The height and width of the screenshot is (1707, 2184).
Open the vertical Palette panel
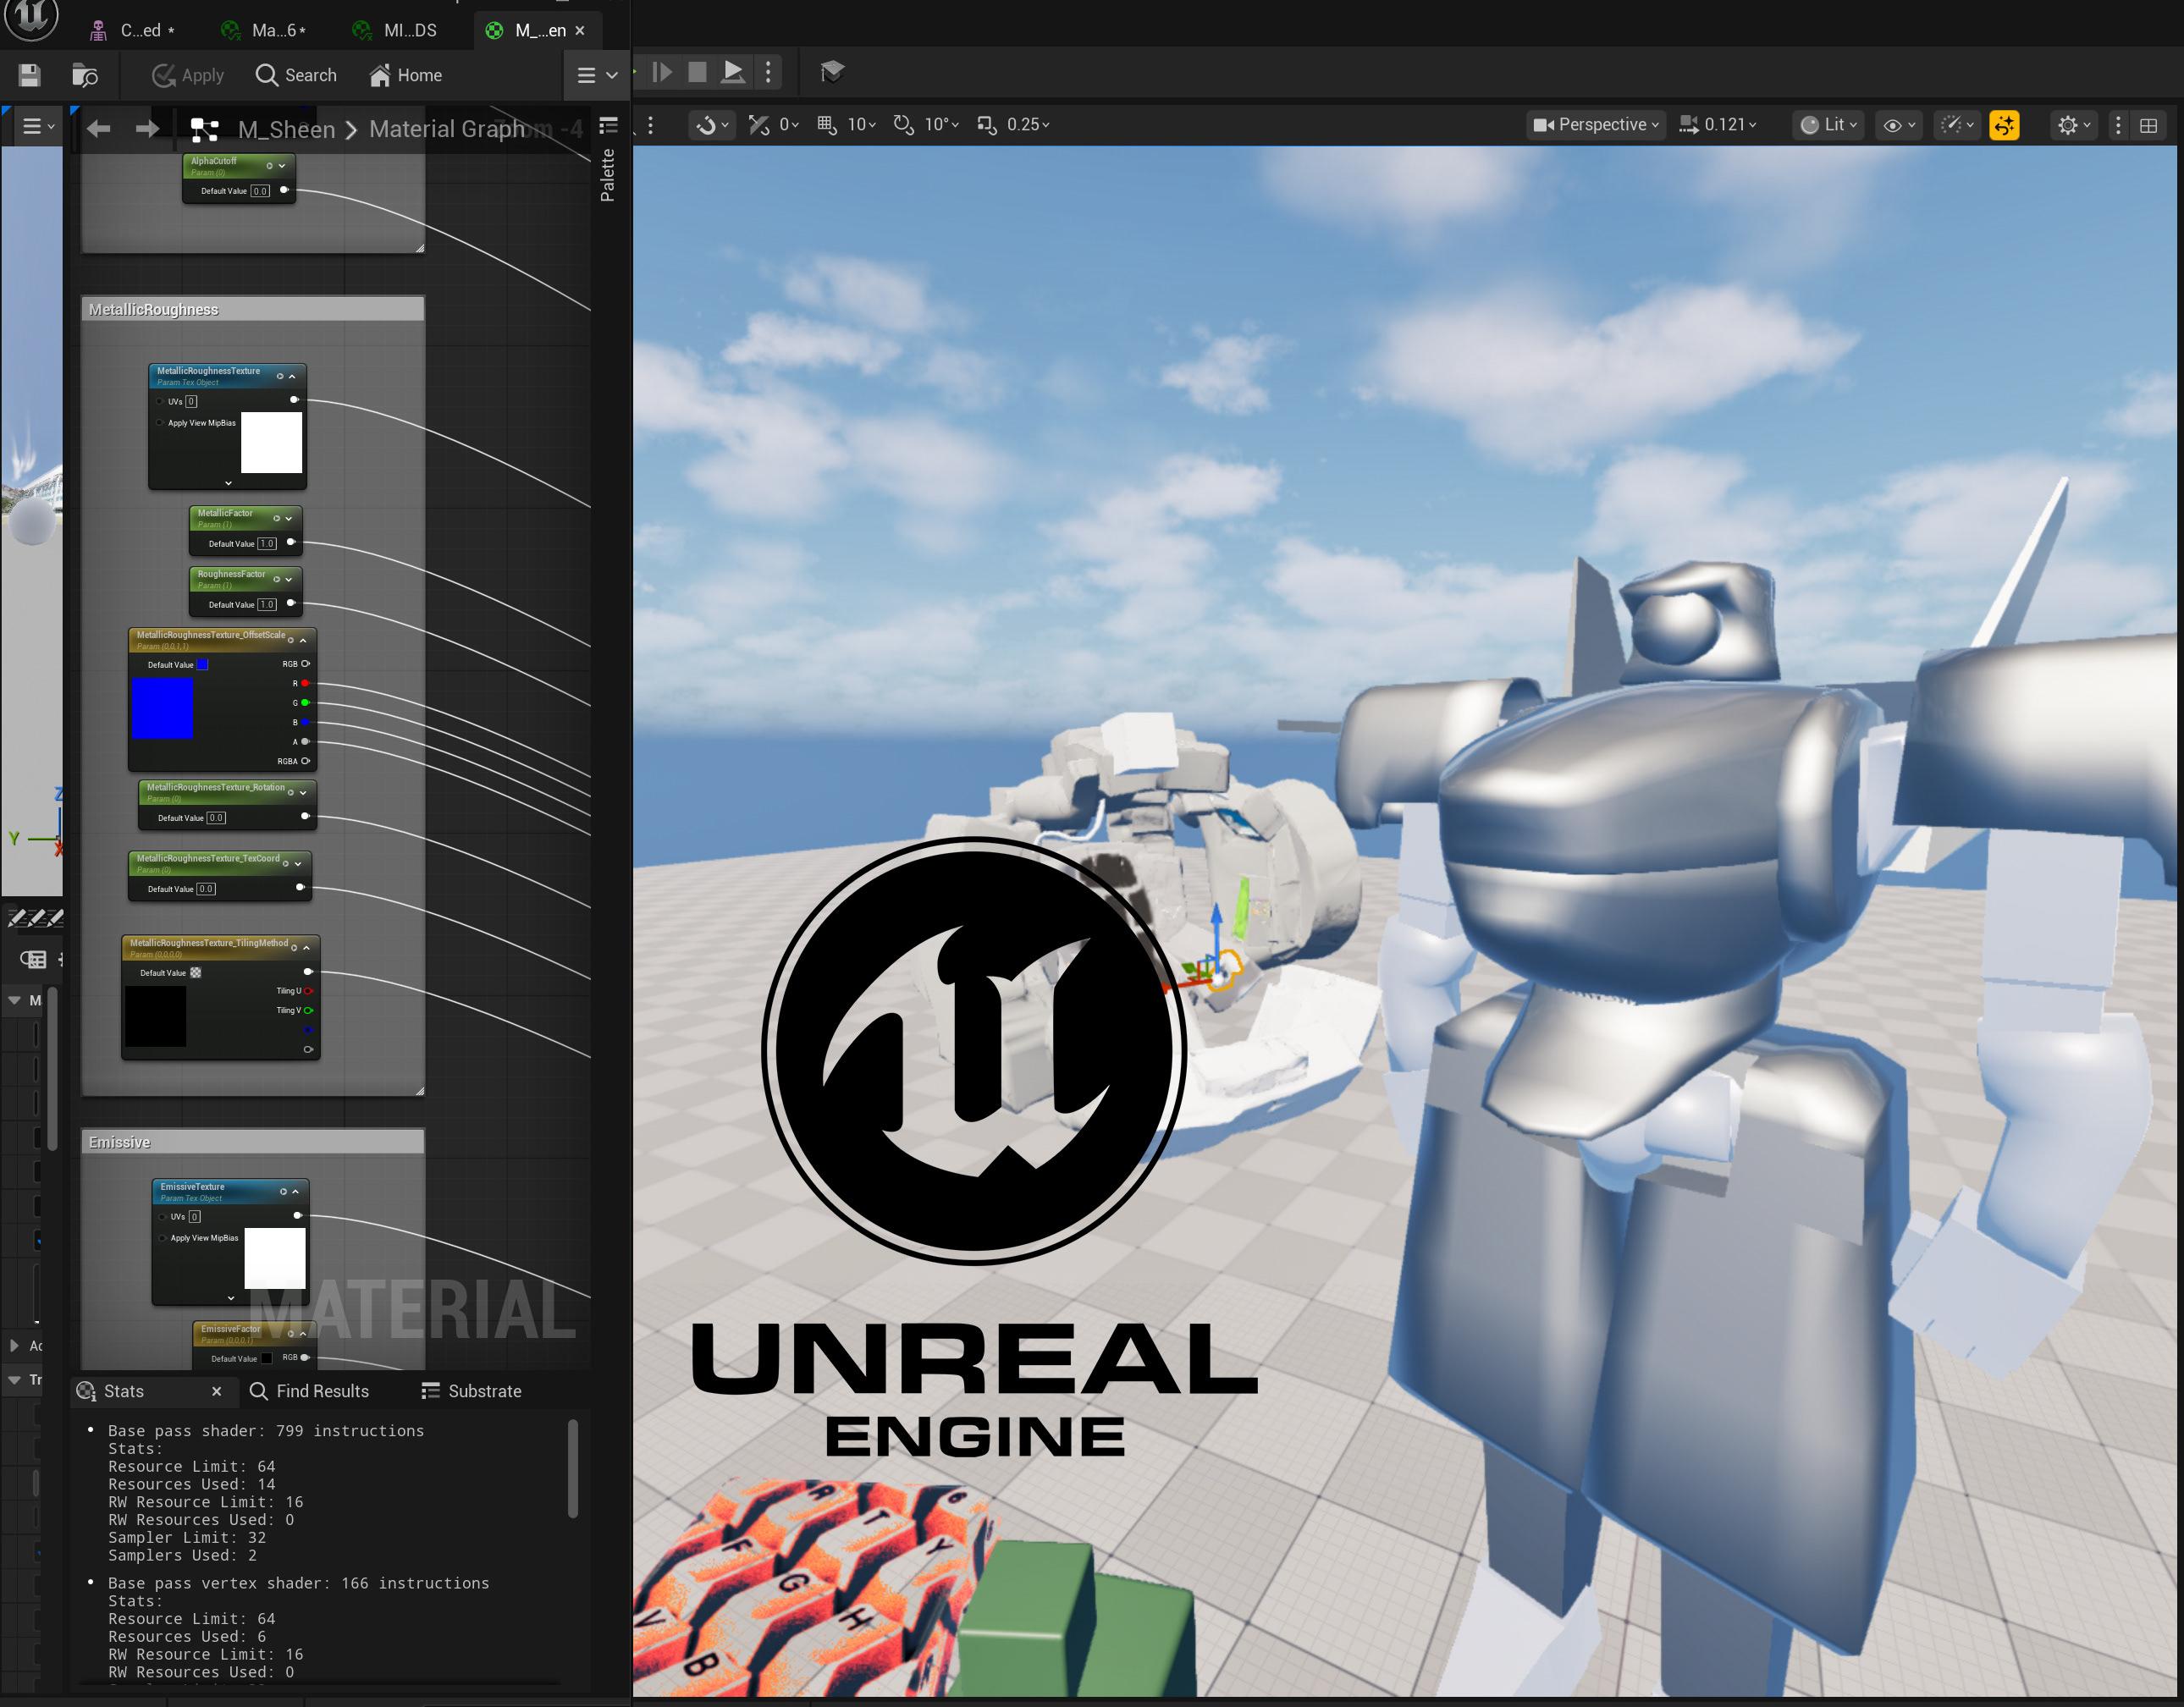pos(608,174)
